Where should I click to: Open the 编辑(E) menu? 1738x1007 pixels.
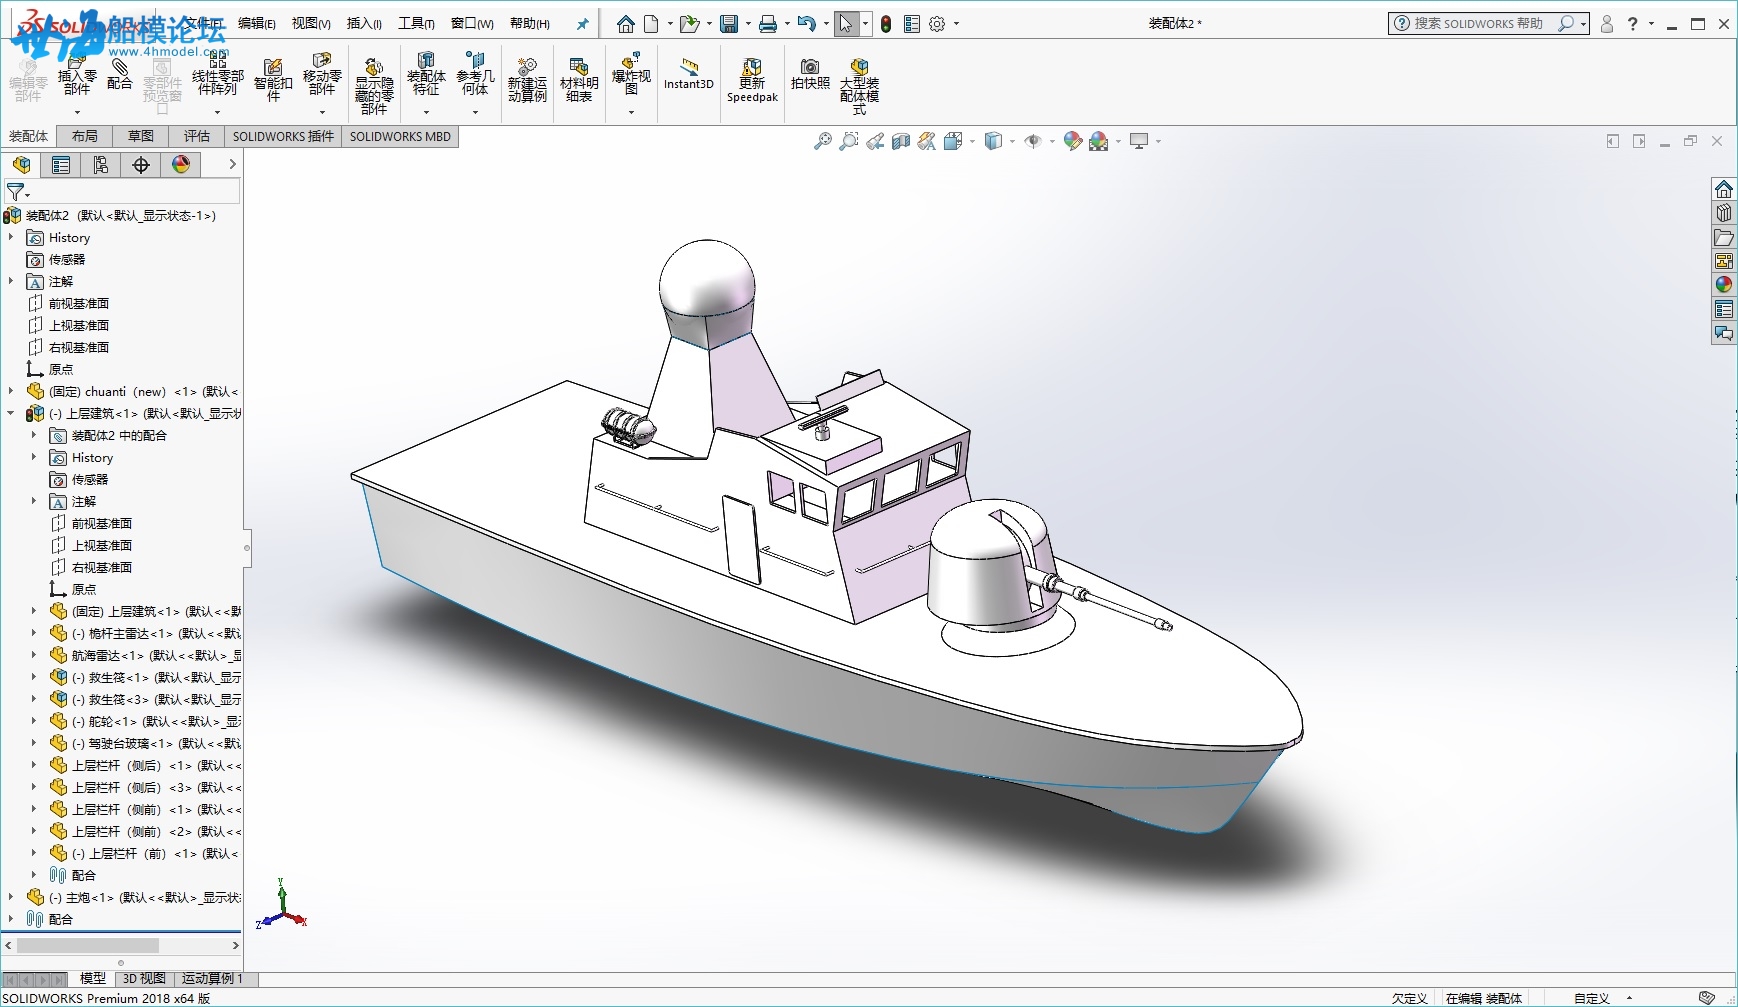tap(257, 24)
